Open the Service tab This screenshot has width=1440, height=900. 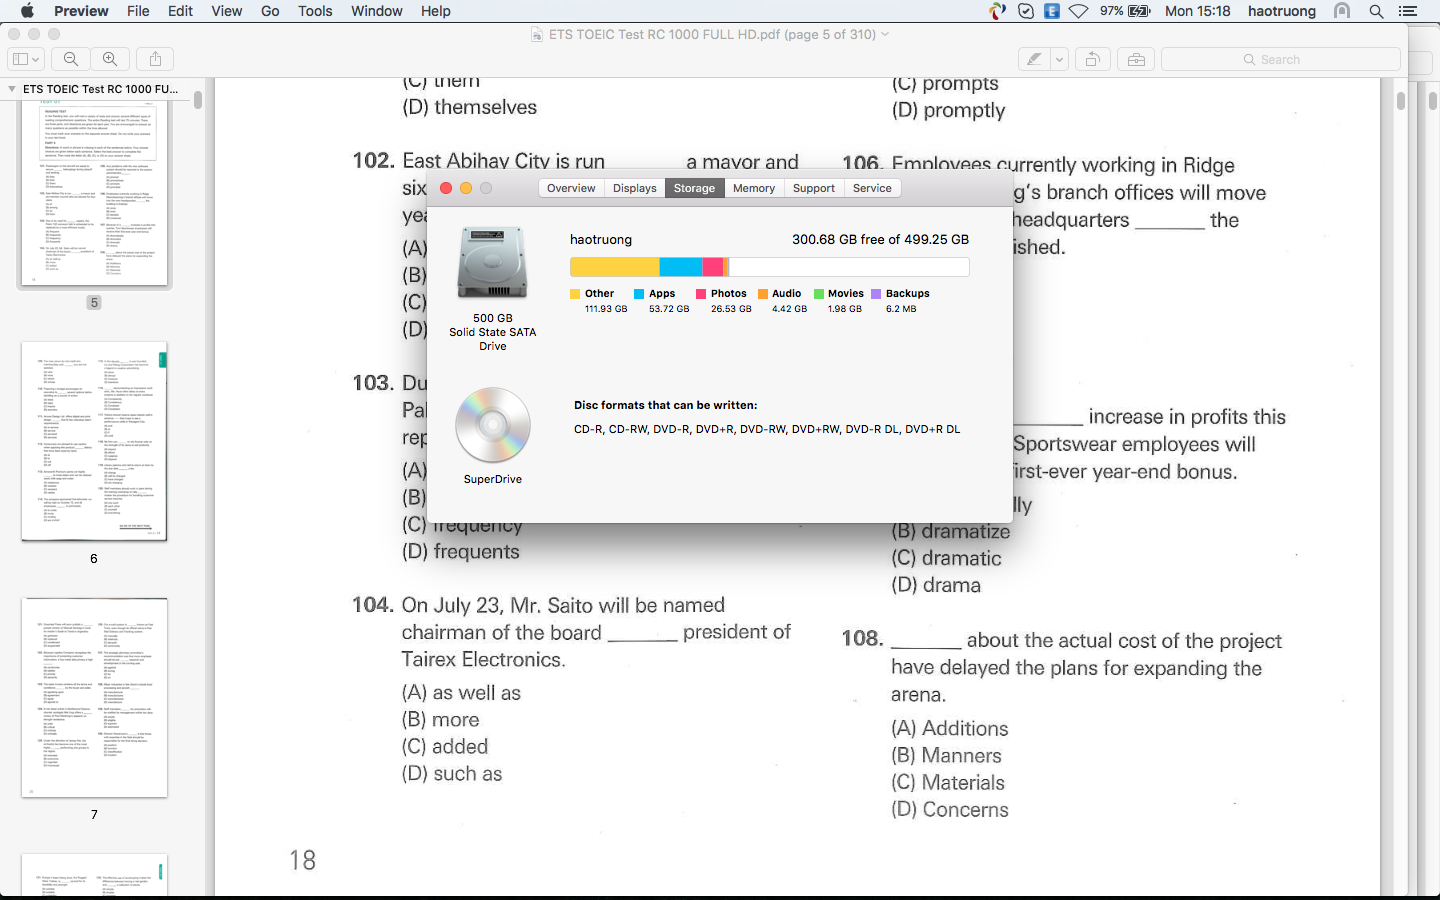(x=872, y=188)
